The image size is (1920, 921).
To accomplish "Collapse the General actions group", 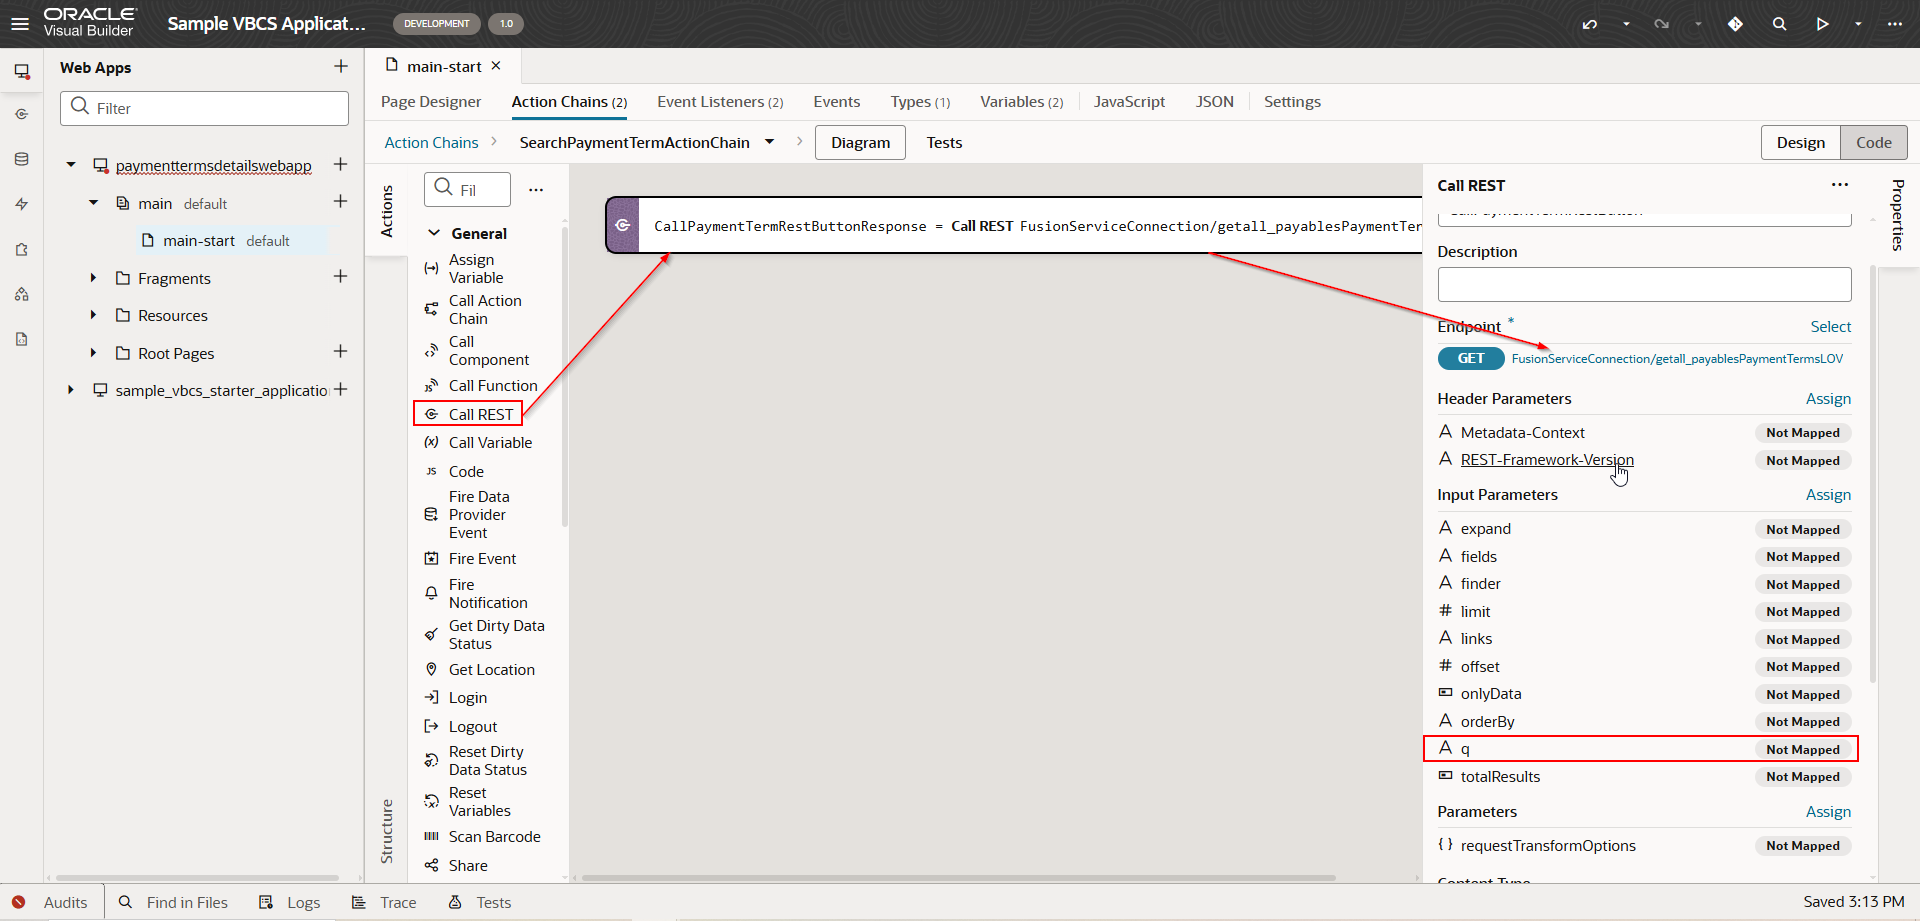I will 434,233.
